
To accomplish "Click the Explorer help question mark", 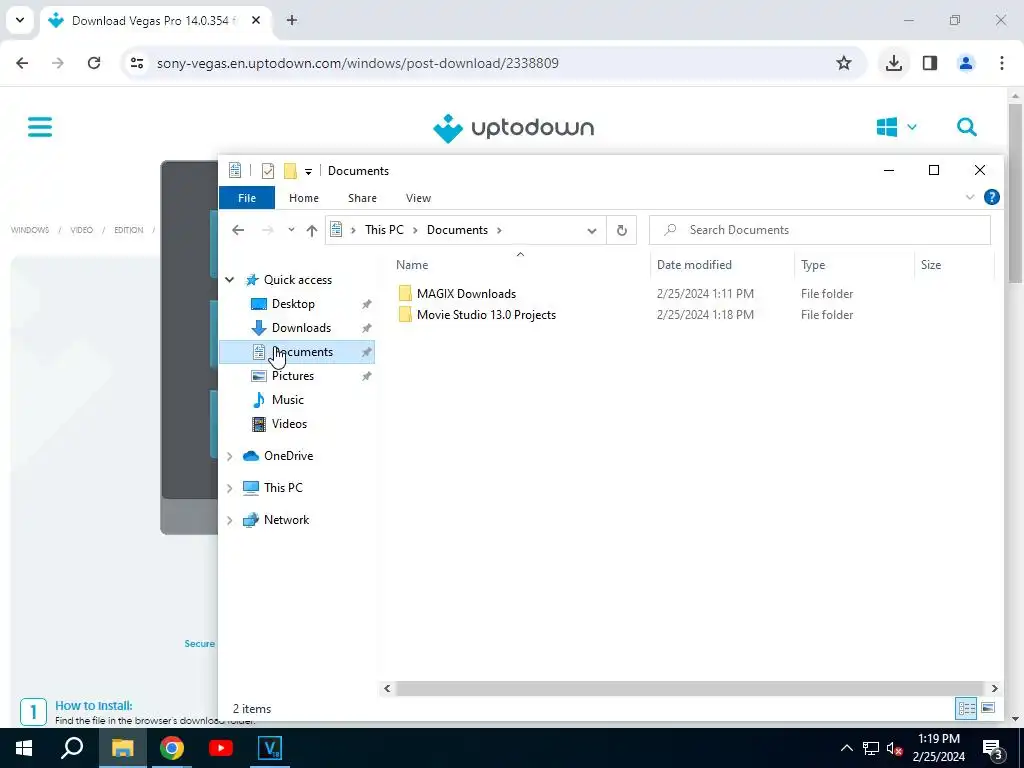I will point(991,197).
